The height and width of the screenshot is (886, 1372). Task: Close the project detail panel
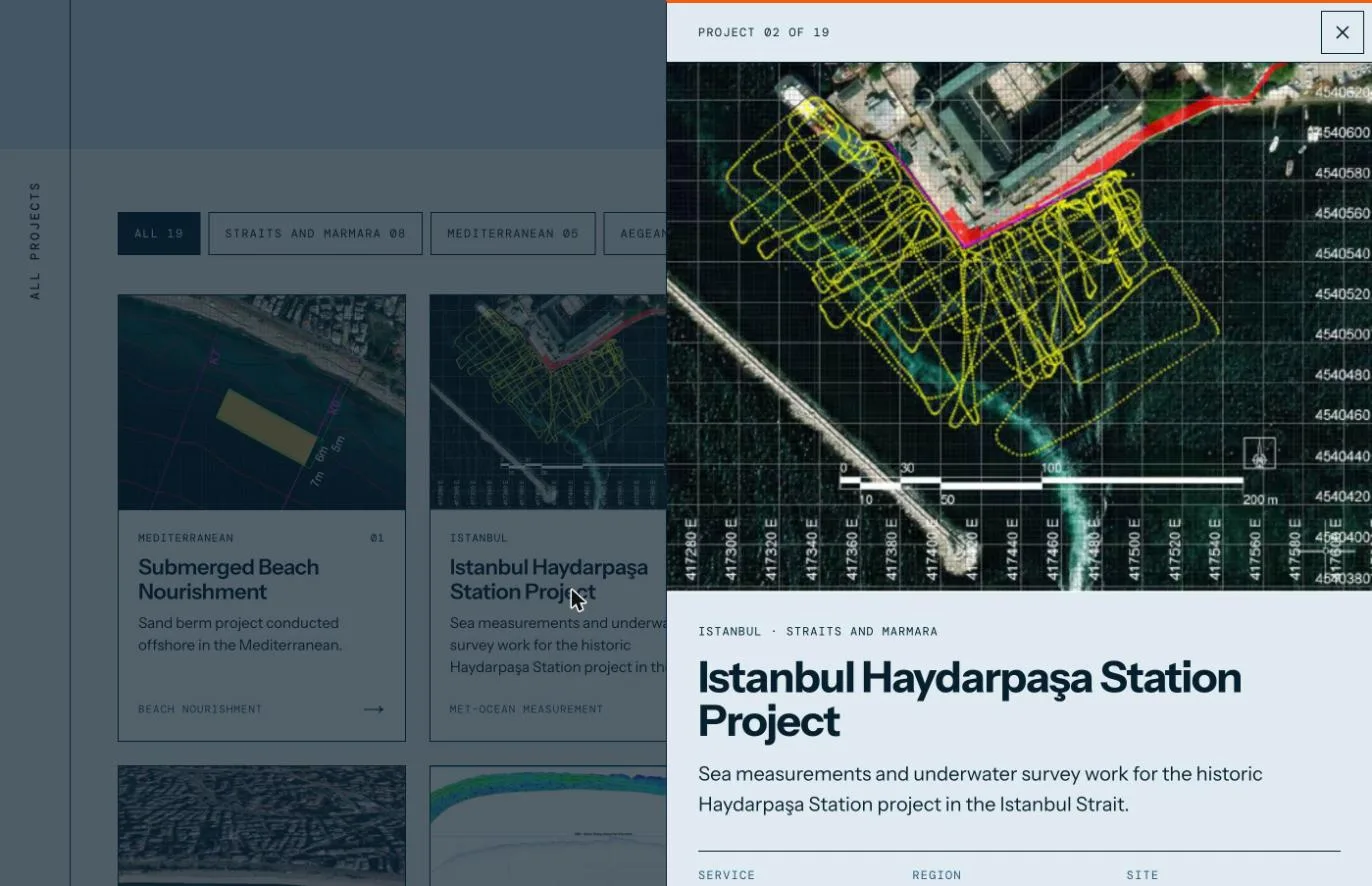[x=1342, y=32]
